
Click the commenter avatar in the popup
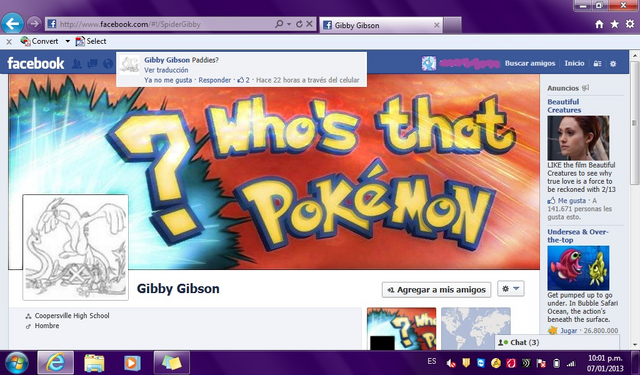(130, 65)
